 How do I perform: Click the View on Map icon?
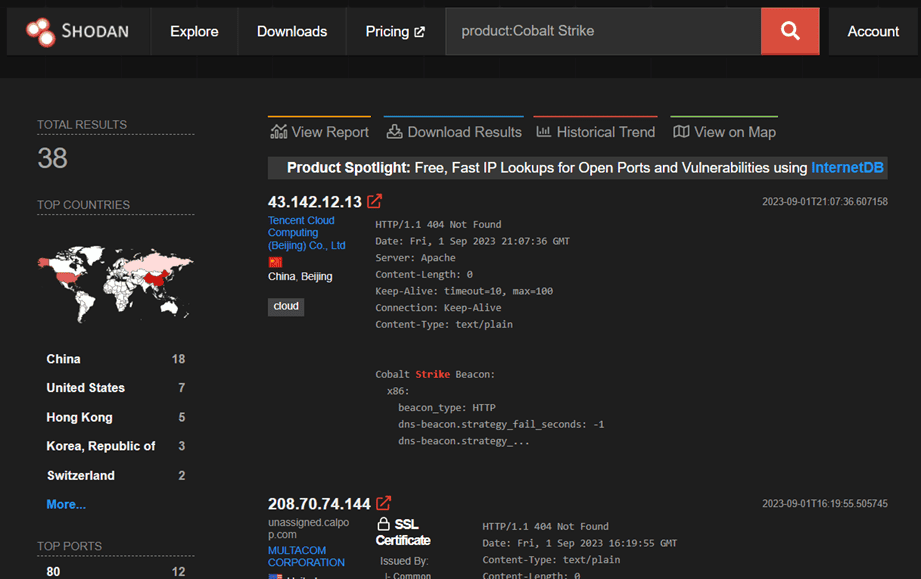click(x=681, y=132)
